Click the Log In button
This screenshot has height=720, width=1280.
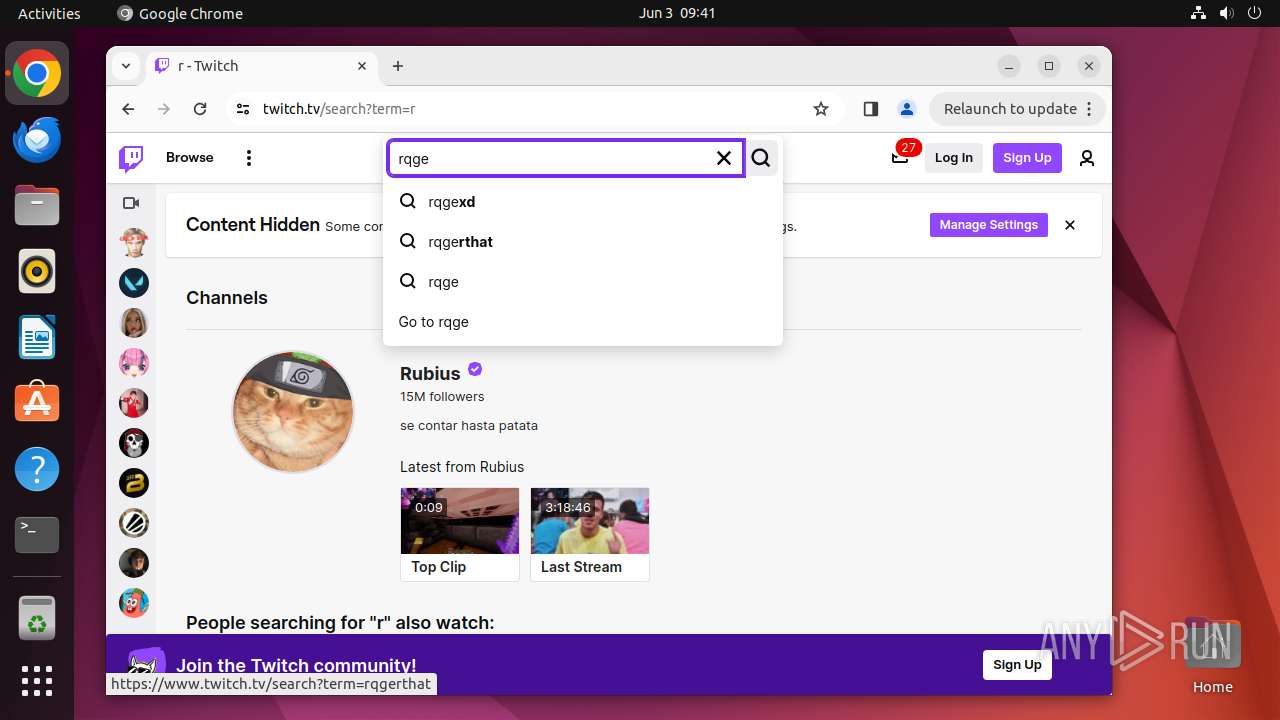[954, 158]
